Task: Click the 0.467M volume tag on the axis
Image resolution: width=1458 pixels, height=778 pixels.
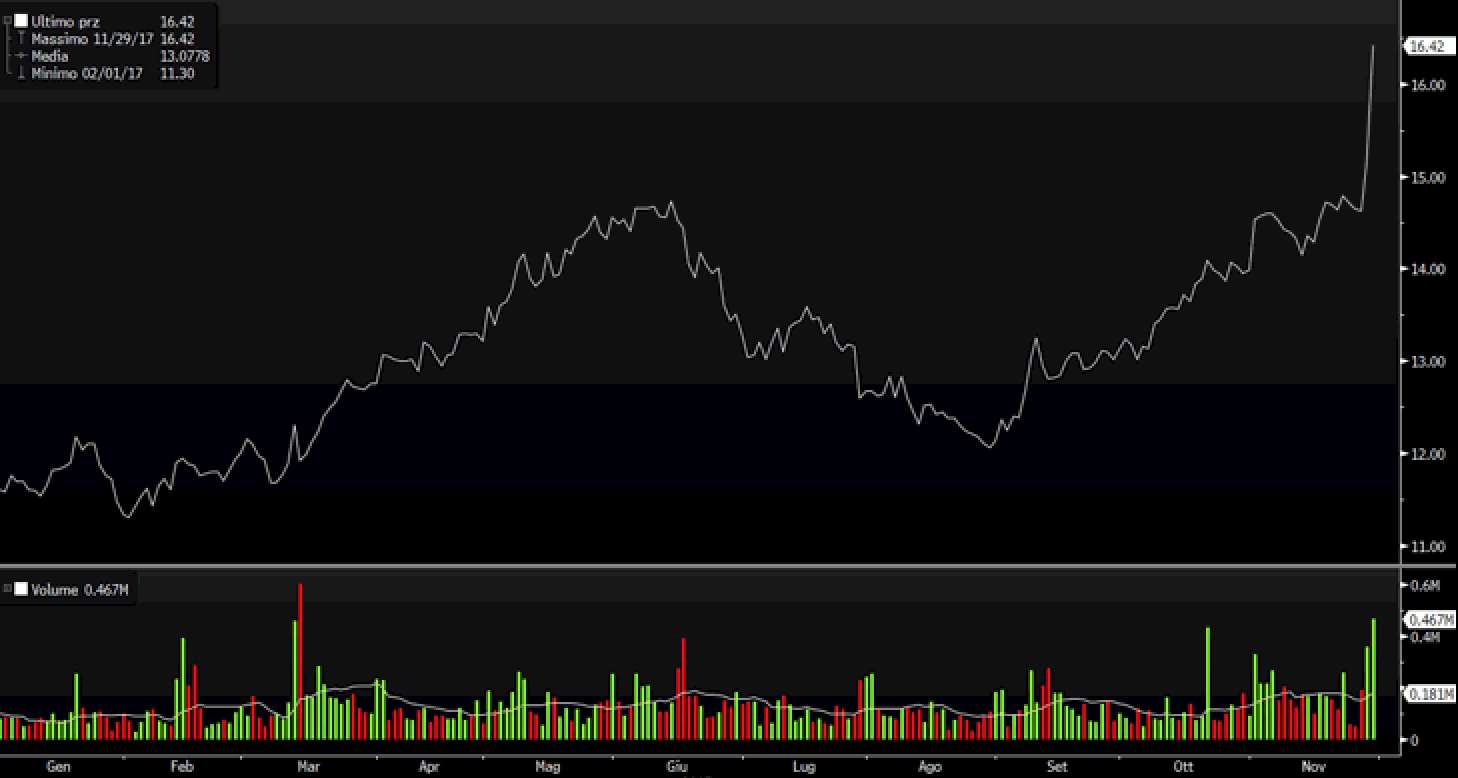Action: (x=1430, y=620)
